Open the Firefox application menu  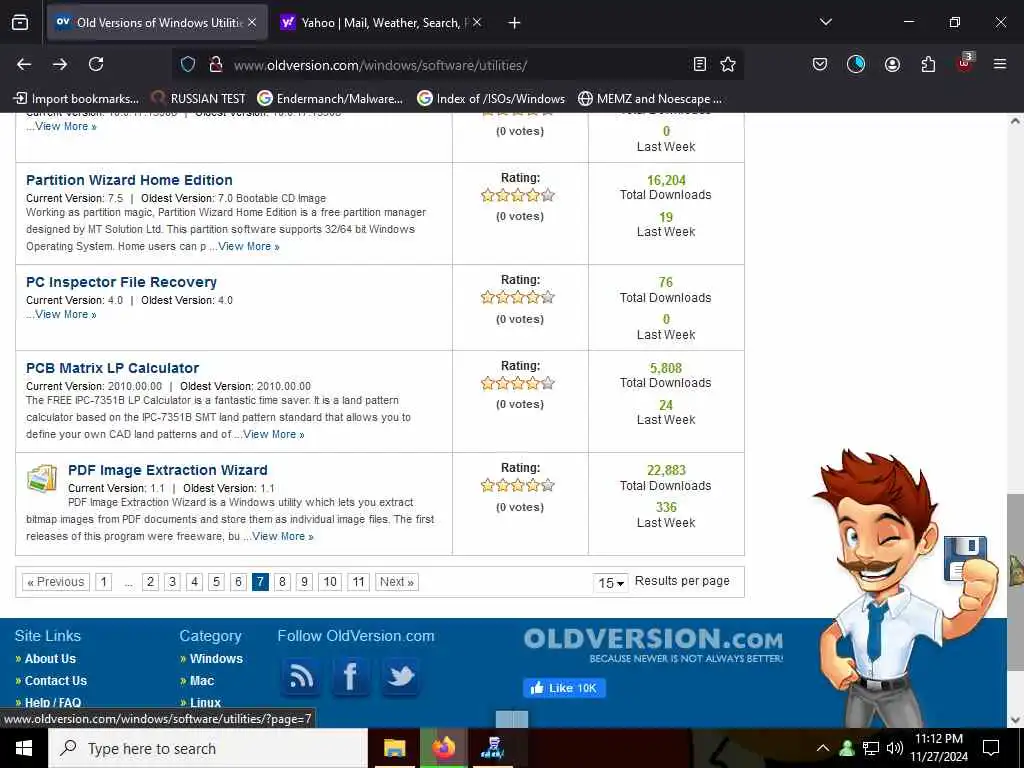coord(1000,64)
